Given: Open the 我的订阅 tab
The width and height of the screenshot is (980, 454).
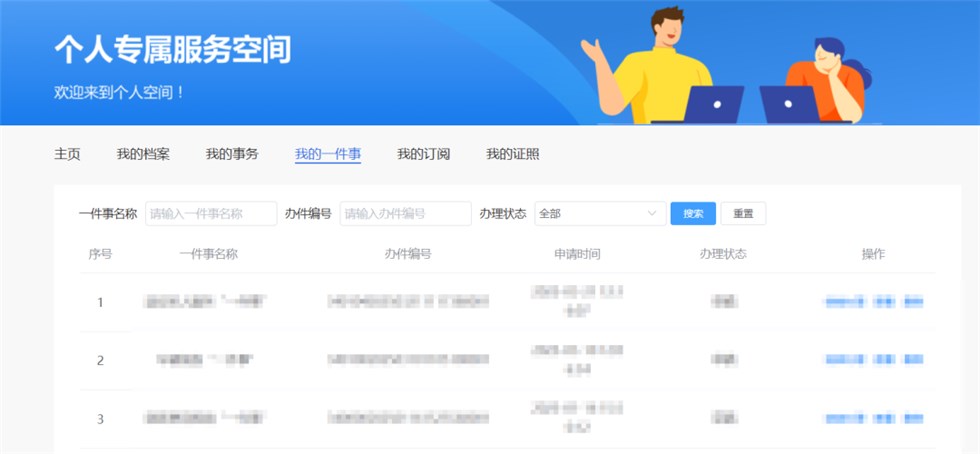Looking at the screenshot, I should 423,154.
